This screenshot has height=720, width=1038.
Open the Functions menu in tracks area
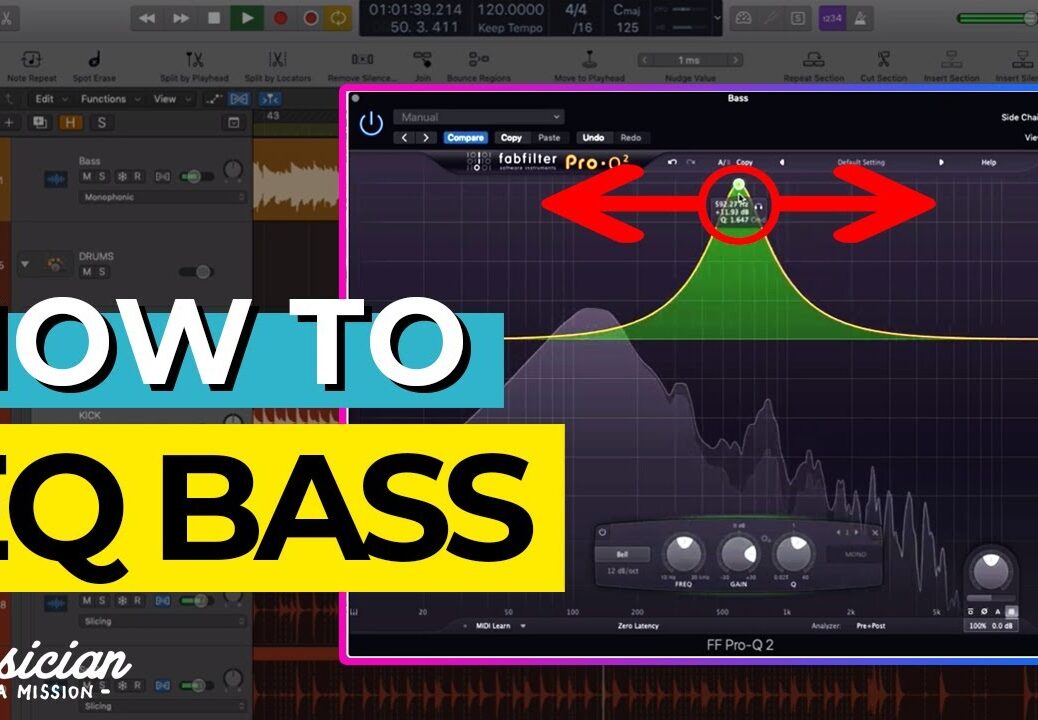[x=110, y=99]
